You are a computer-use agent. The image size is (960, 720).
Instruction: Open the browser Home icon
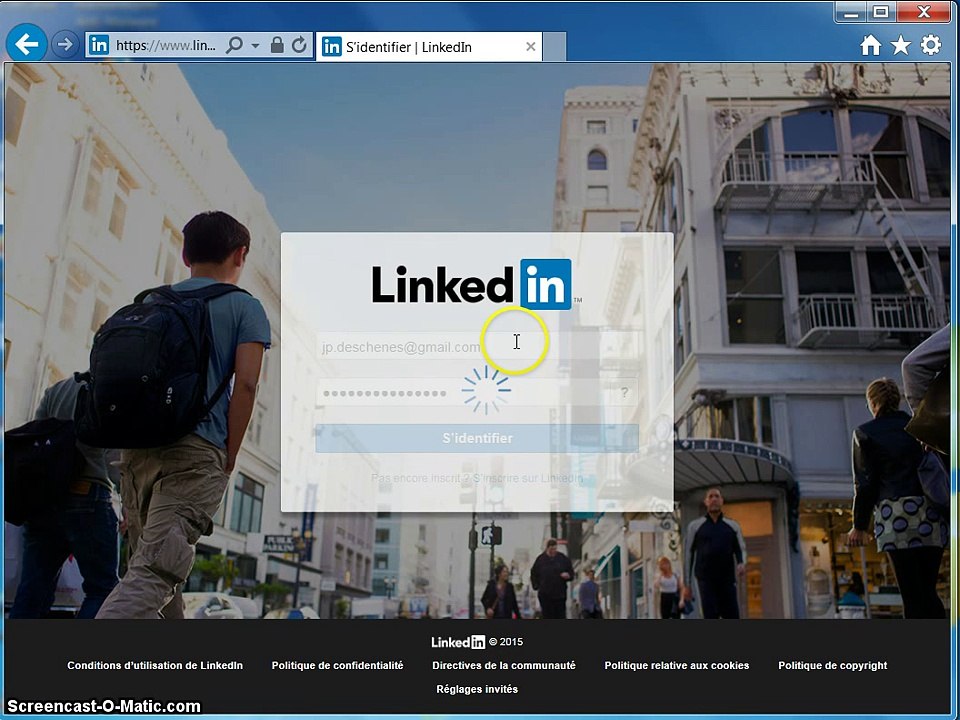click(871, 45)
